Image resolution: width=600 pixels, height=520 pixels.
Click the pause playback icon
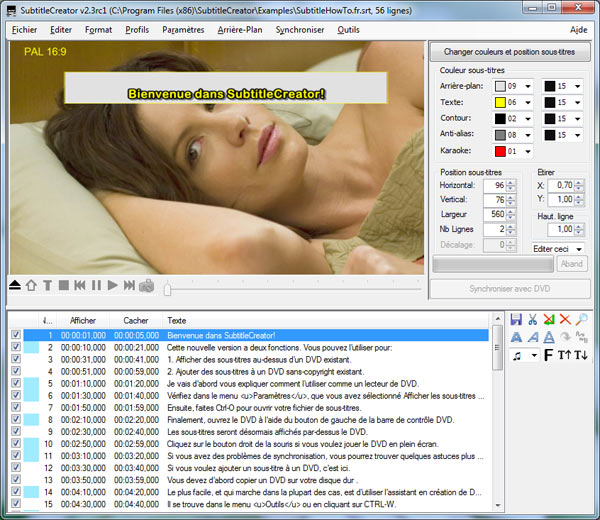coord(96,285)
